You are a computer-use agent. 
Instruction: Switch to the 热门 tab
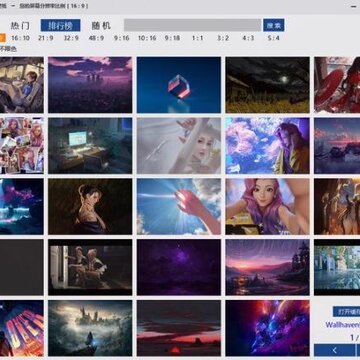[20, 26]
